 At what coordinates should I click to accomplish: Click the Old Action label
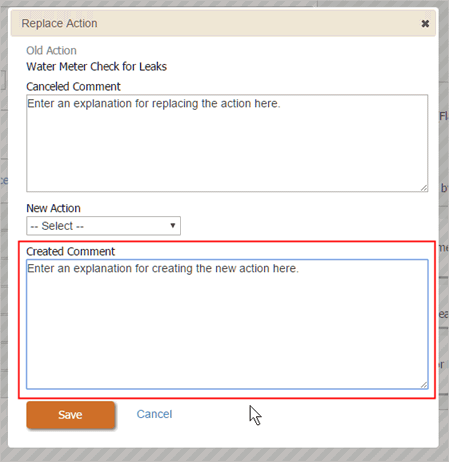[51, 51]
